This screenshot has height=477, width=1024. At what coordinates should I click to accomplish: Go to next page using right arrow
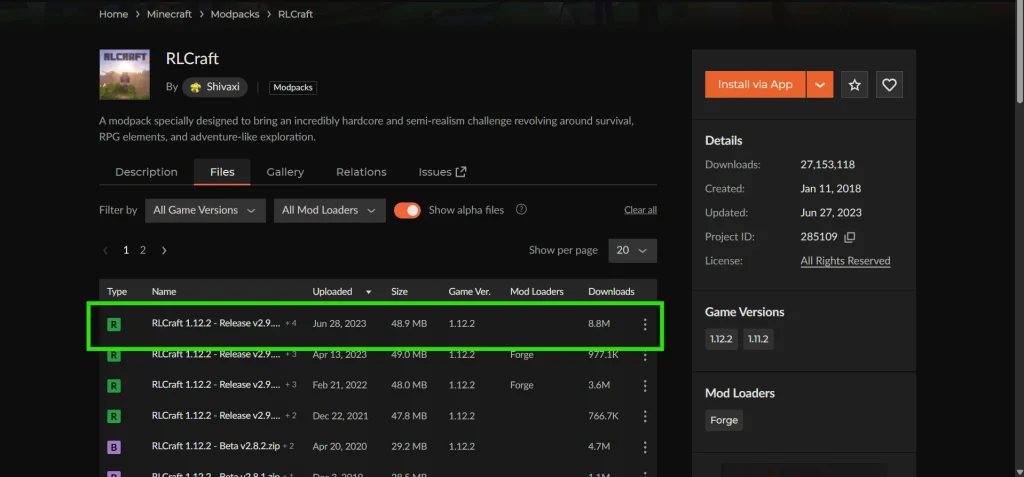click(x=164, y=250)
